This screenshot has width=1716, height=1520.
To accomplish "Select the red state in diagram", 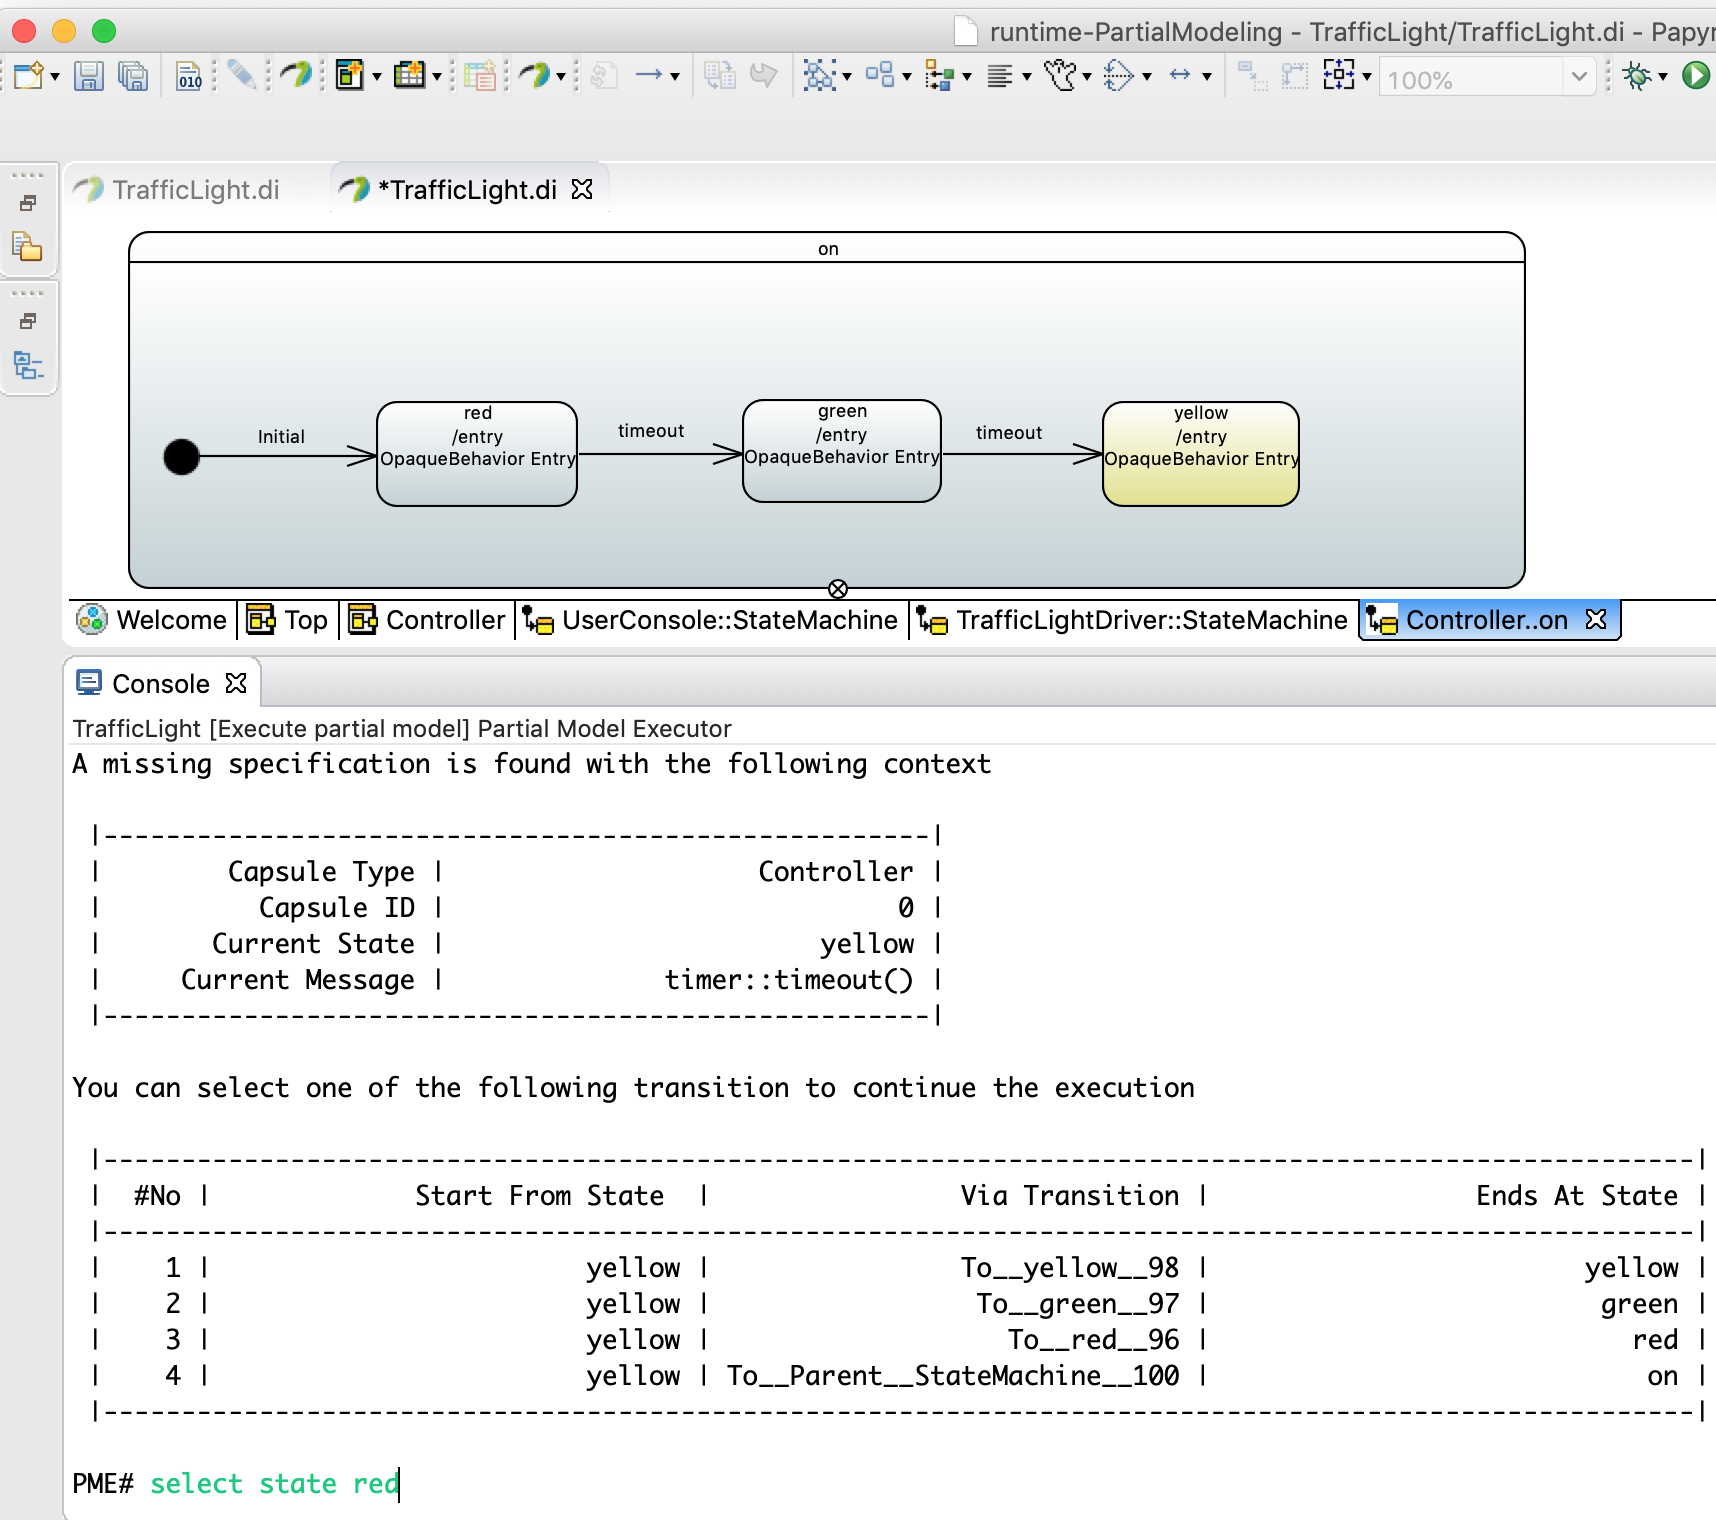I will (x=477, y=454).
